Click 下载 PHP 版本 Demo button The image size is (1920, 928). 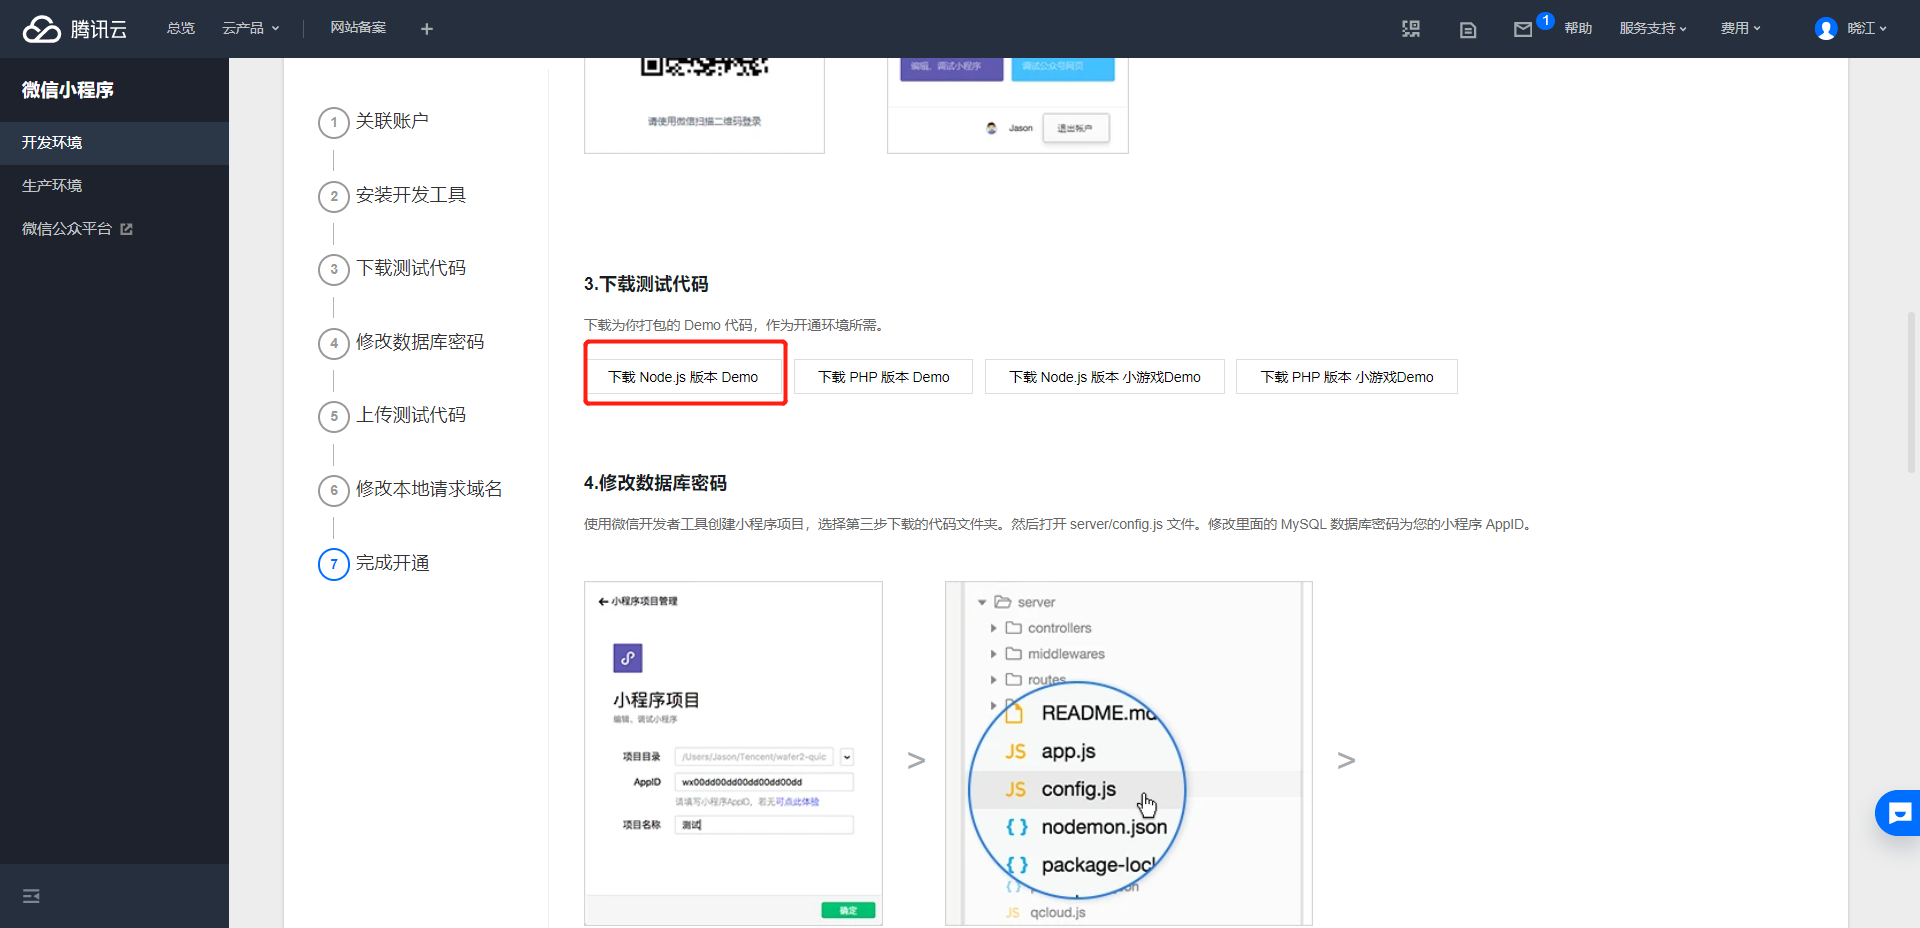[883, 377]
